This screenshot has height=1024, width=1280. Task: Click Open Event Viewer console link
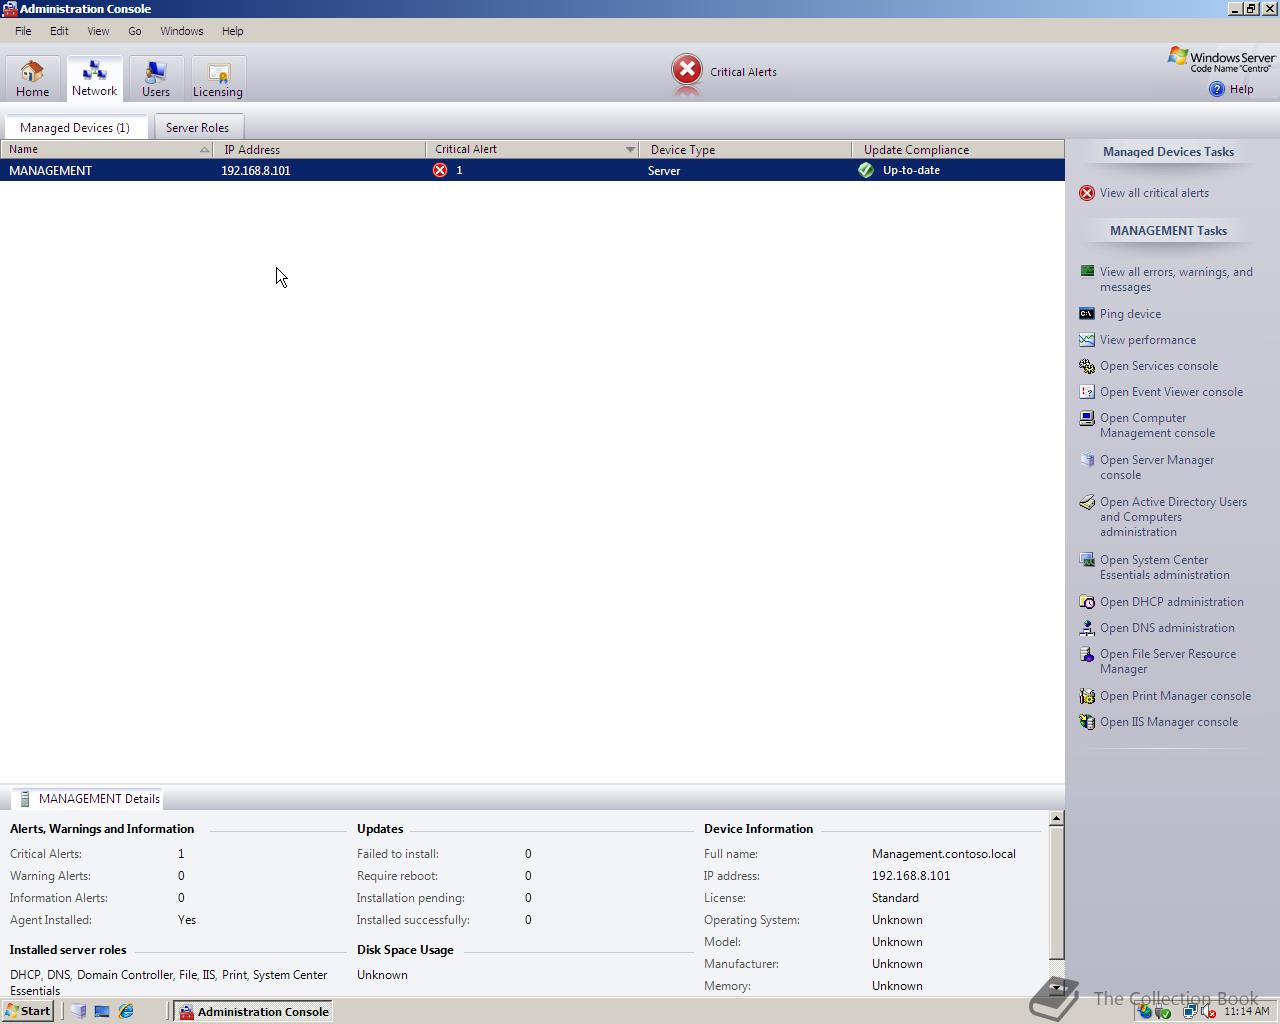(1171, 392)
